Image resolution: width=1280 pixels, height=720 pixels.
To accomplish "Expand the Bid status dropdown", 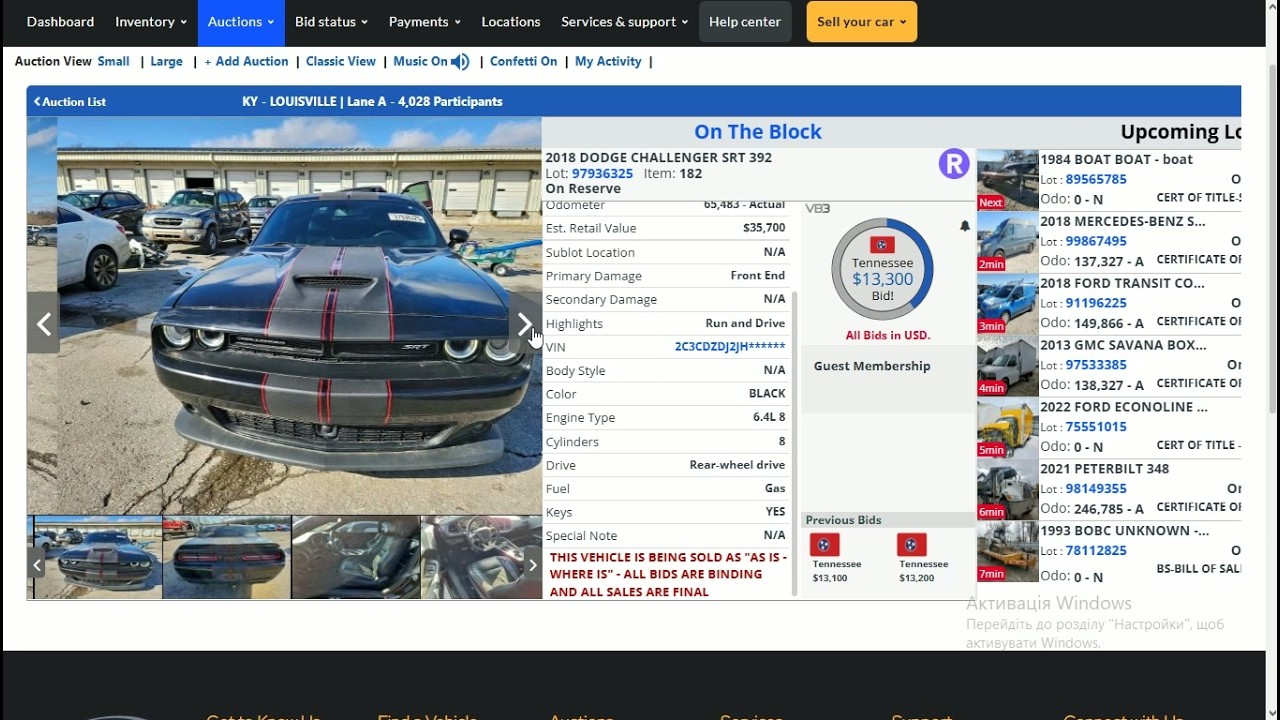I will click(x=331, y=22).
